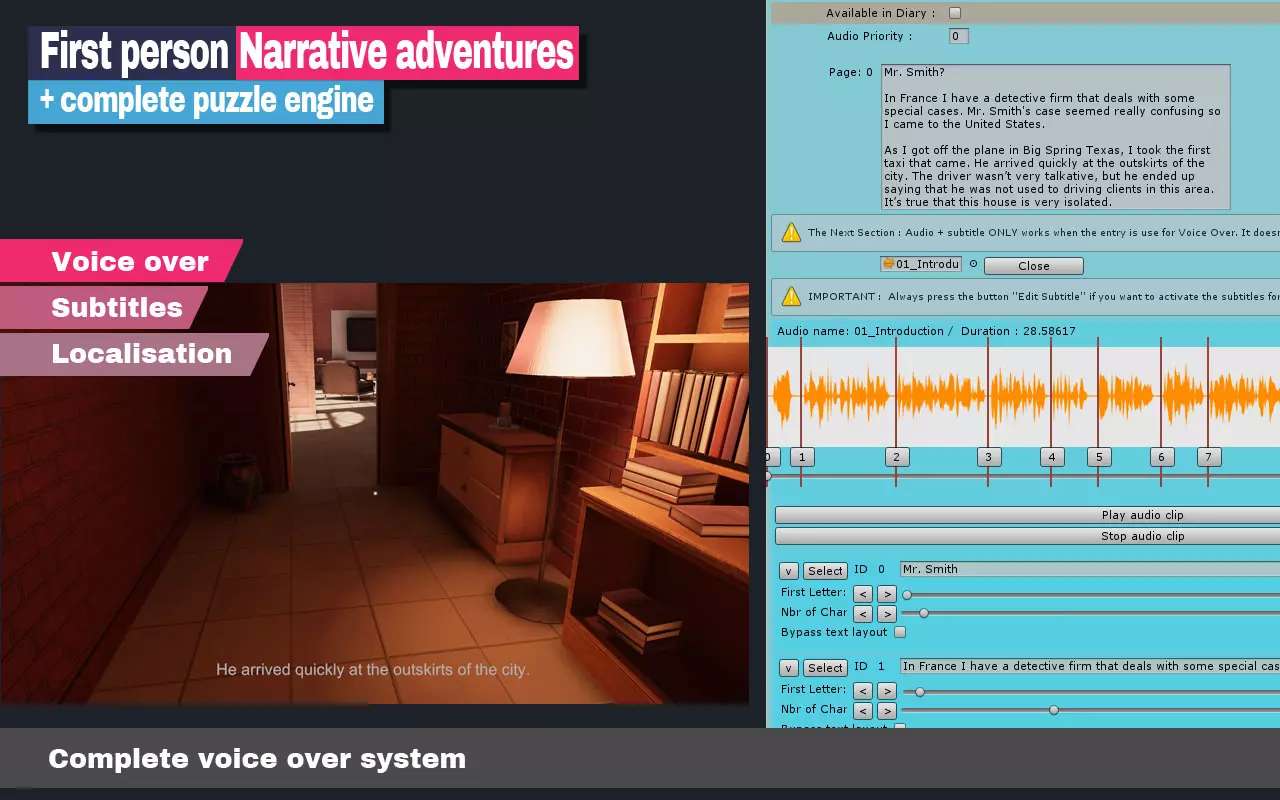This screenshot has height=800, width=1280.
Task: Click Nbr of Char slider handle for ID 0
Action: pos(924,613)
